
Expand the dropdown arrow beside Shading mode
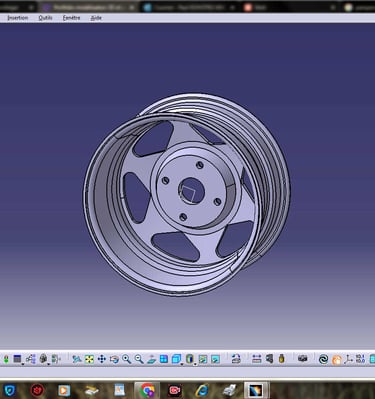tap(195, 364)
